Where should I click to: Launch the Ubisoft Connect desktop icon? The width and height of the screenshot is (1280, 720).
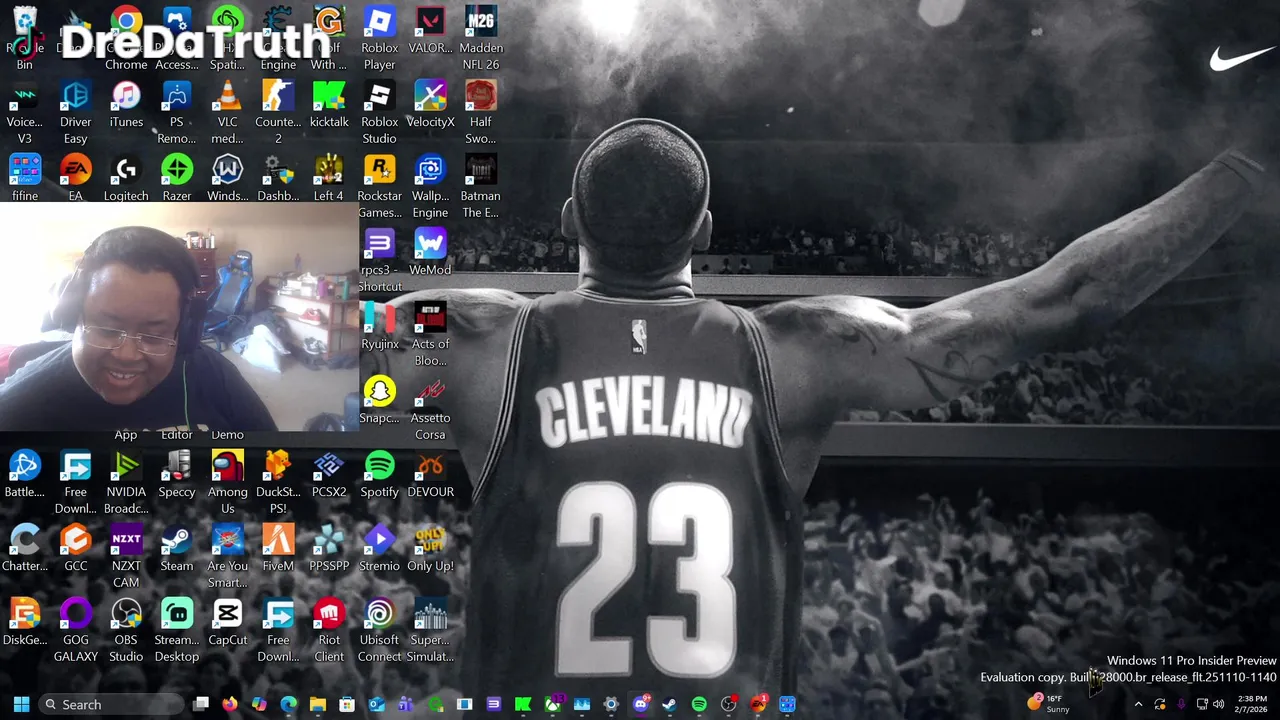(379, 630)
